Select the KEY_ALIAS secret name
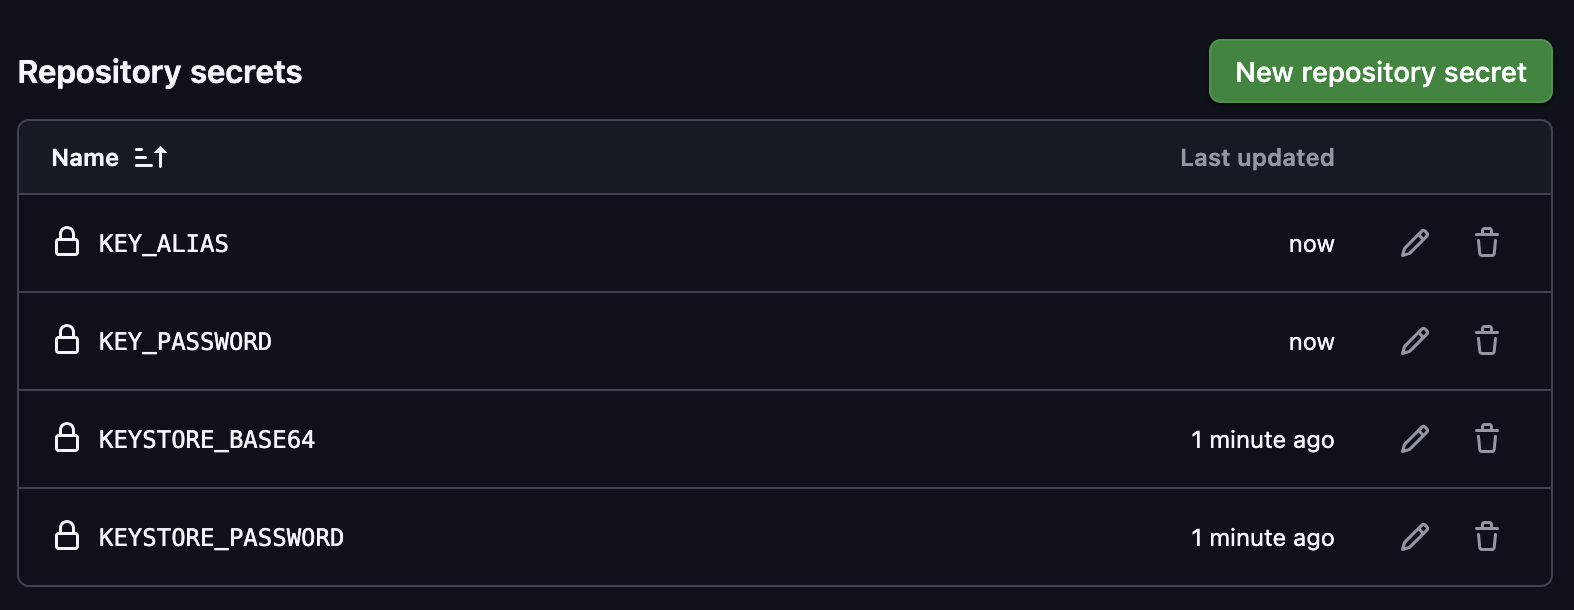Screen dimensions: 1574x610 click(163, 243)
